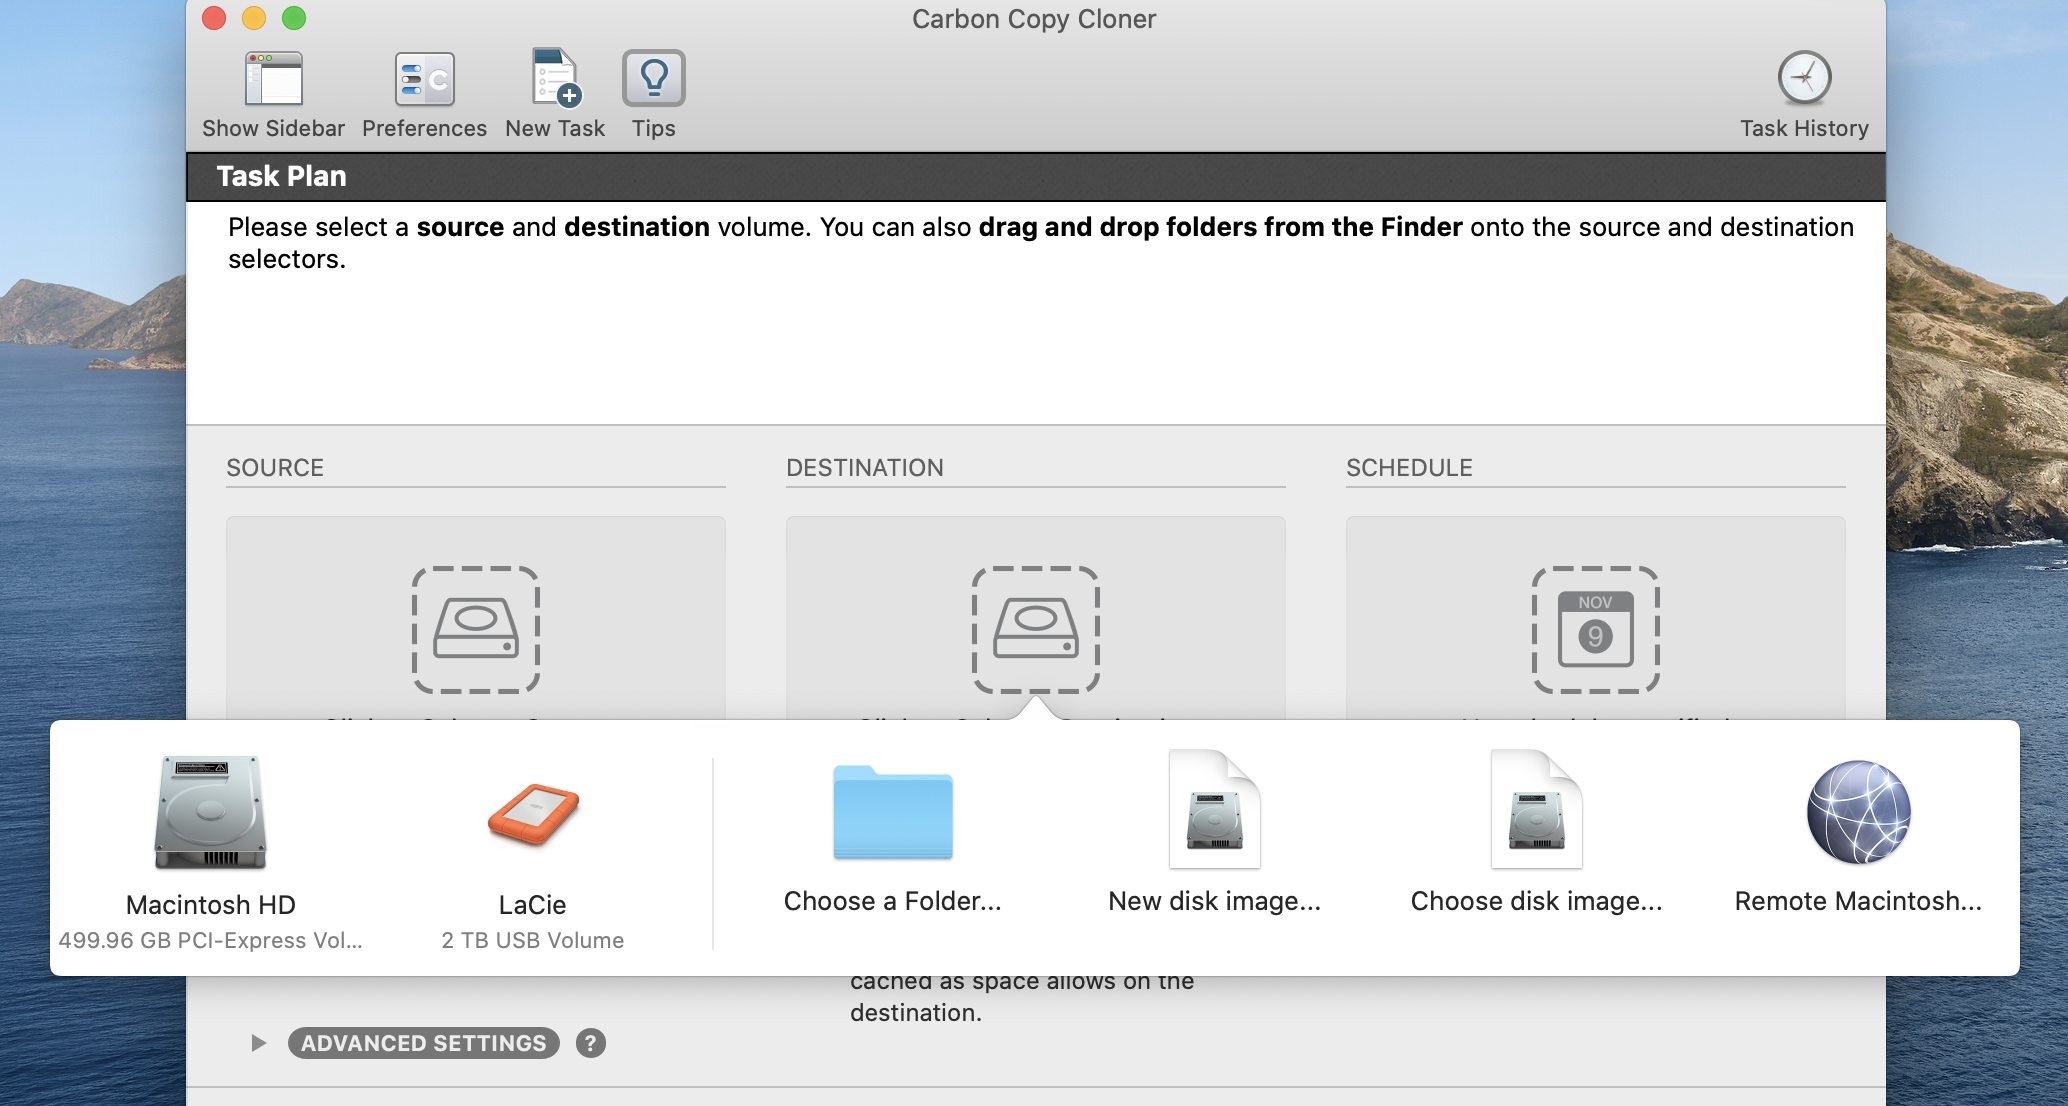Select Choose disk image option
This screenshot has height=1106, width=2068.
pyautogui.click(x=1537, y=810)
